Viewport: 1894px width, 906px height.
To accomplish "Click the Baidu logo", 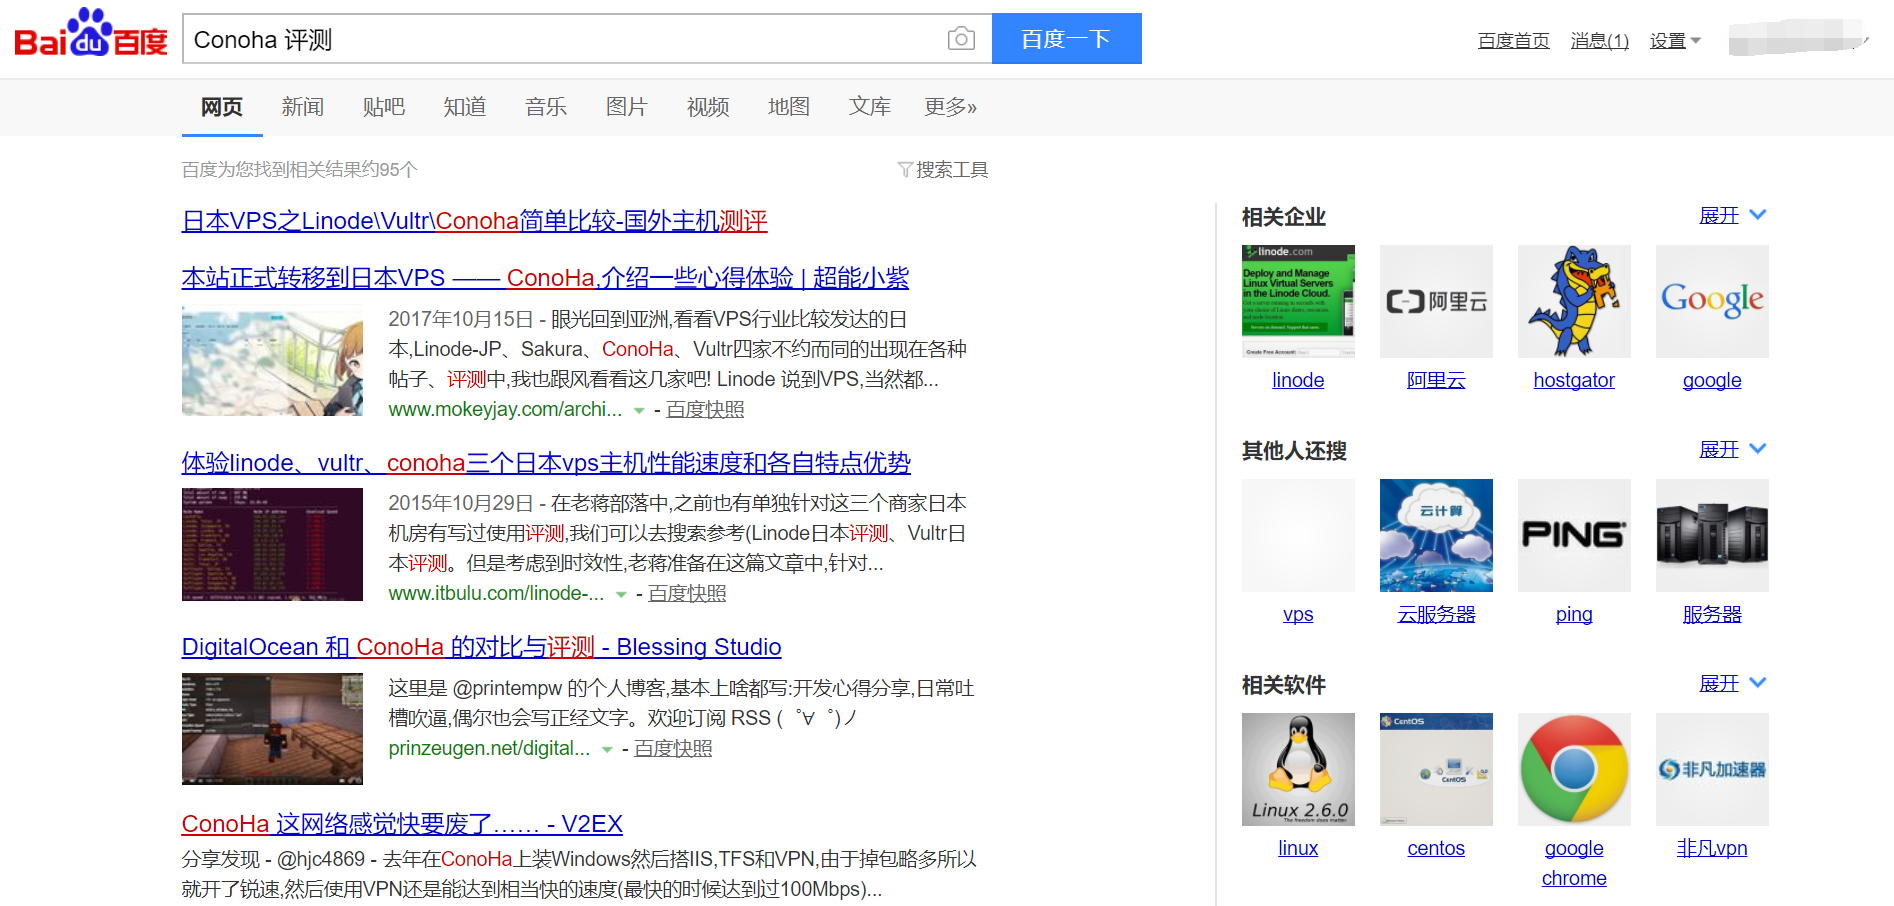I will (x=91, y=33).
